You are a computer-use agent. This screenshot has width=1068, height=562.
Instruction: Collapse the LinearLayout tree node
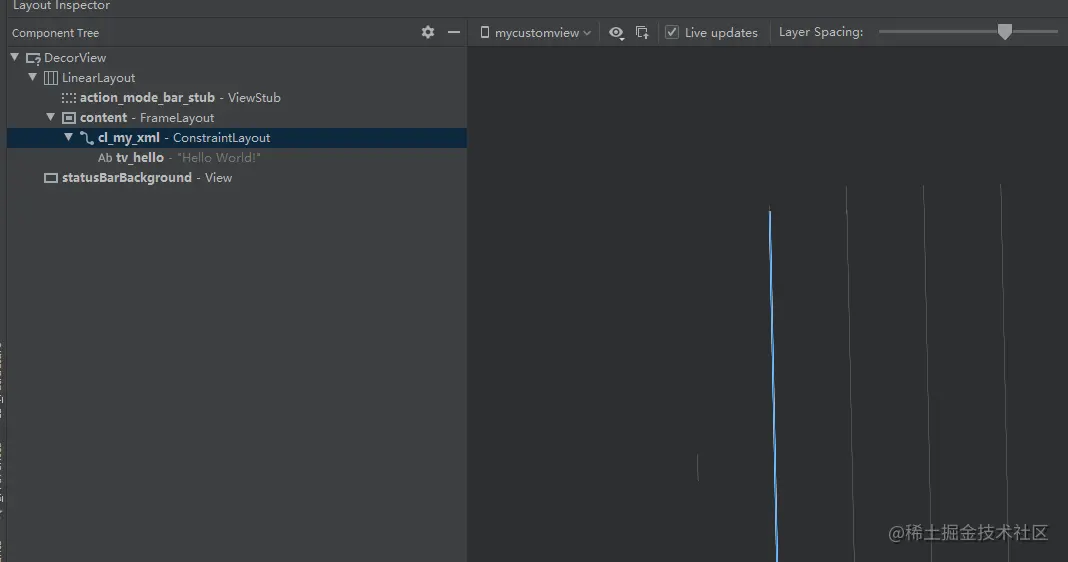[33, 77]
